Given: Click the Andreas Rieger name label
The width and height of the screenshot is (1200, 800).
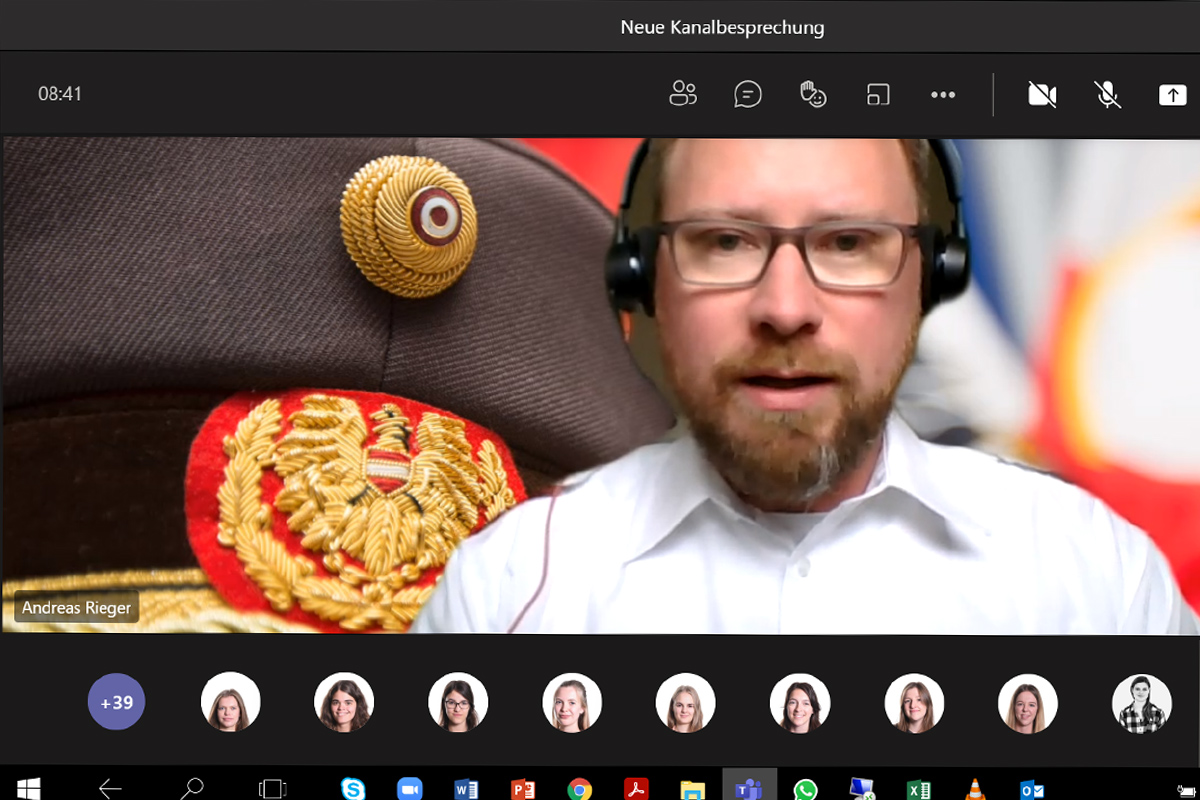Looking at the screenshot, I should coord(77,607).
